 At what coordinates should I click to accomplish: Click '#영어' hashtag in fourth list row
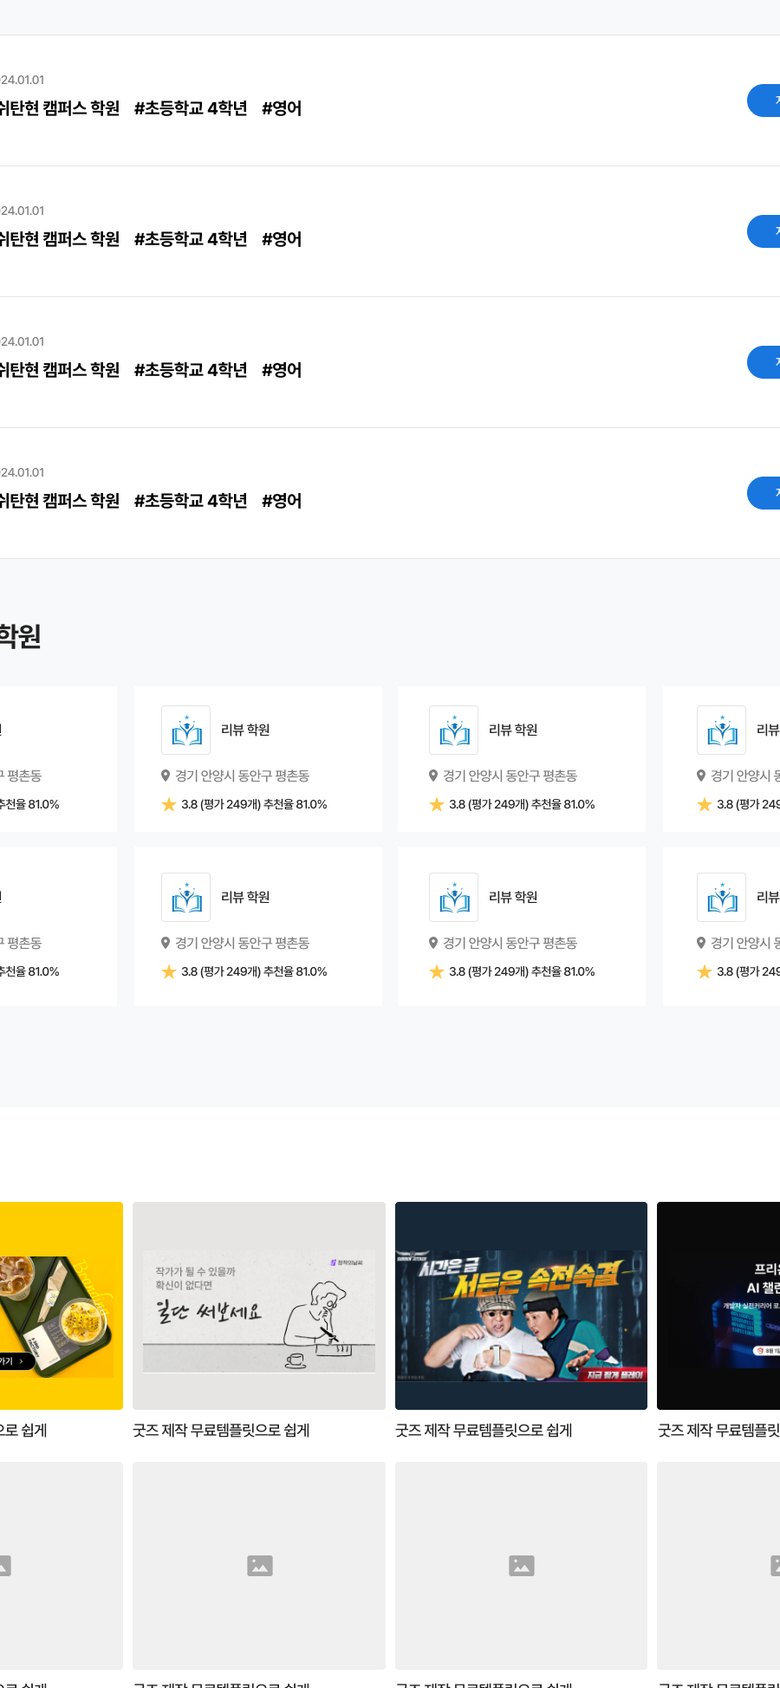pyautogui.click(x=282, y=501)
